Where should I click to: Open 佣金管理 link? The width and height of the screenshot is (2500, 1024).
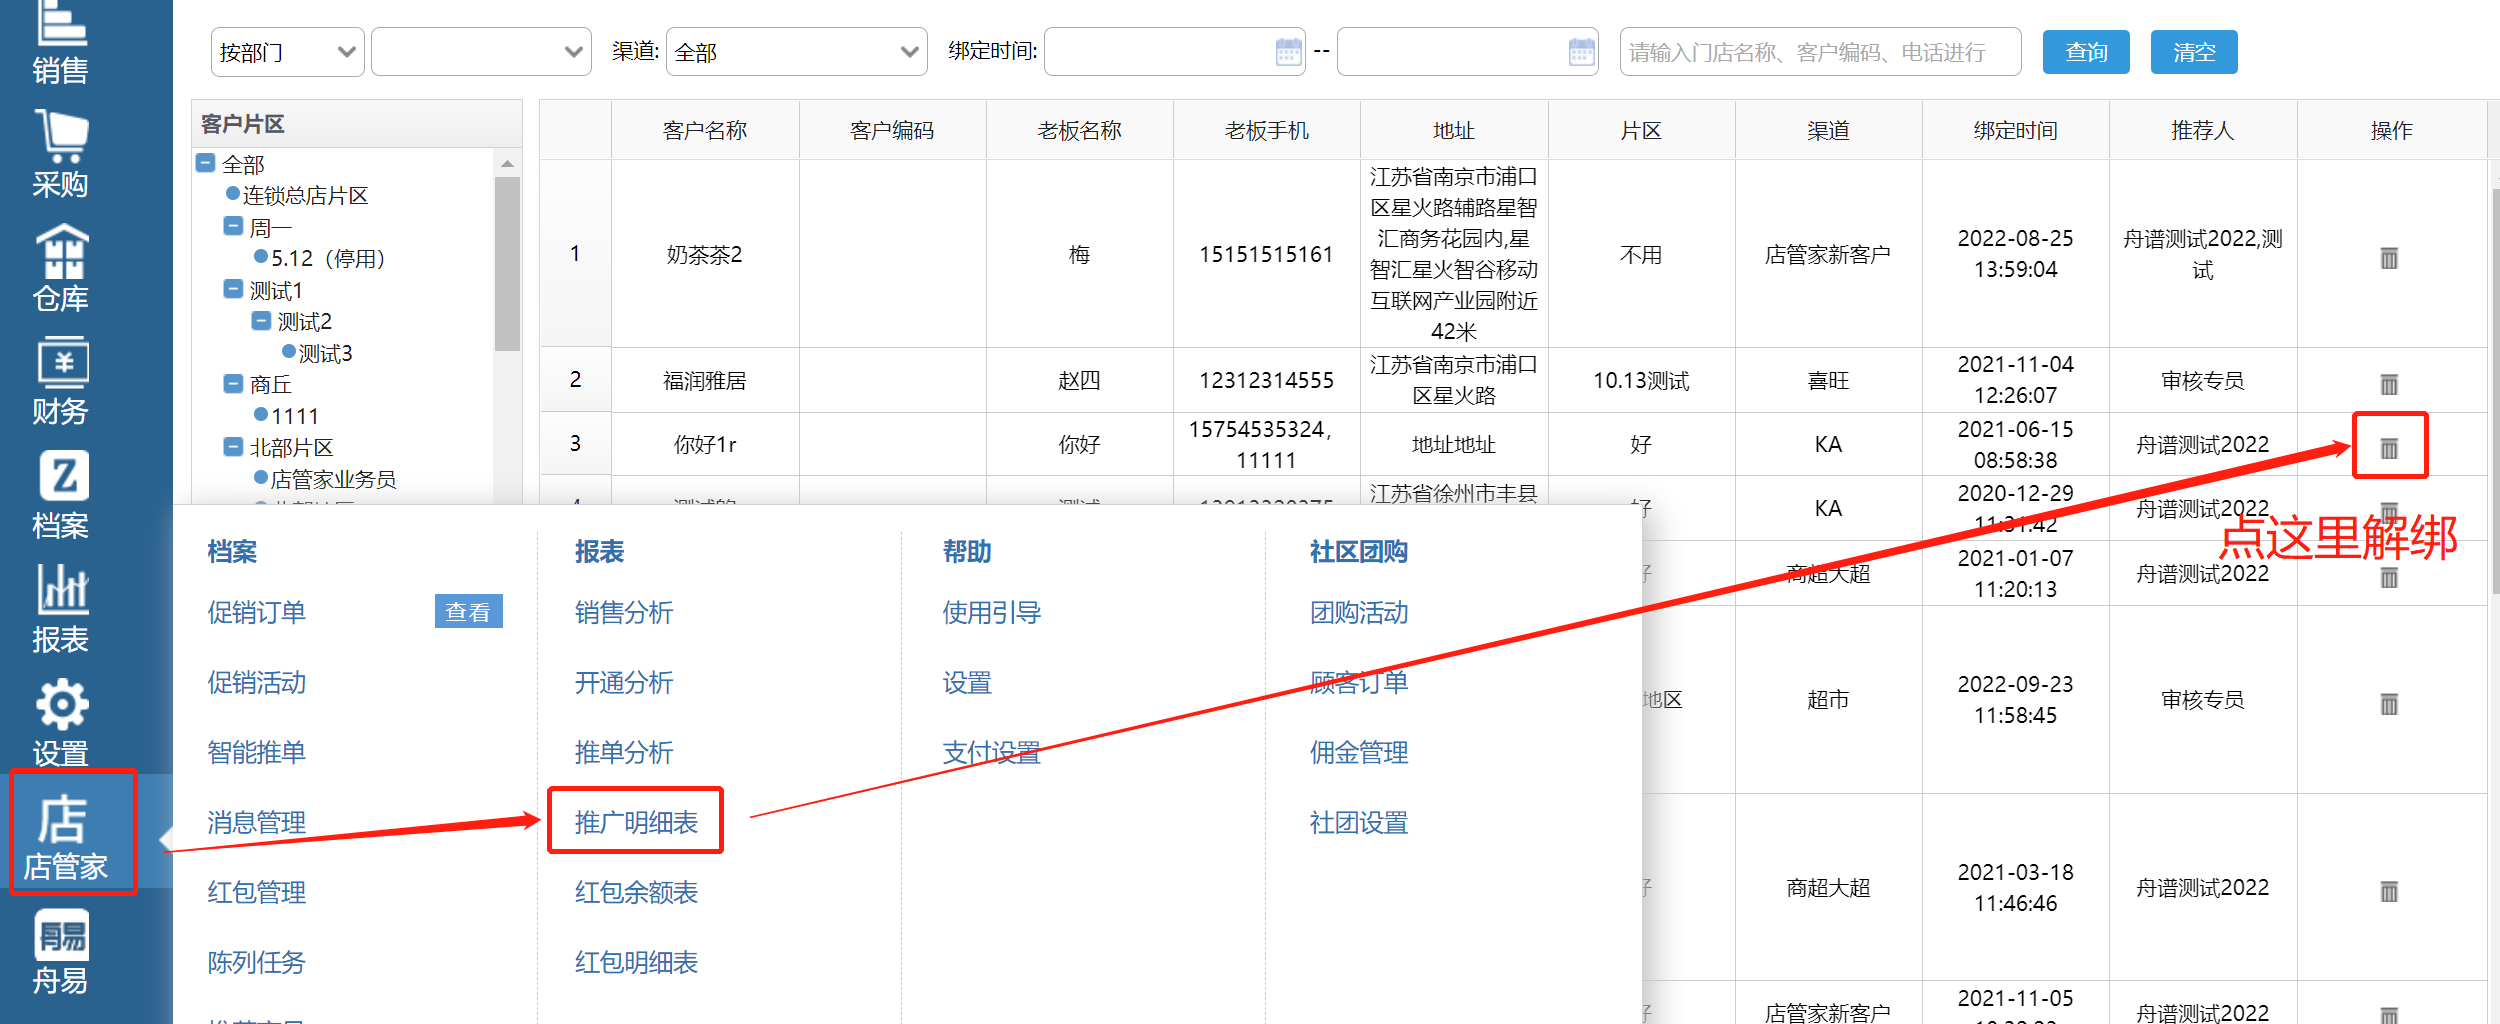(x=1359, y=752)
